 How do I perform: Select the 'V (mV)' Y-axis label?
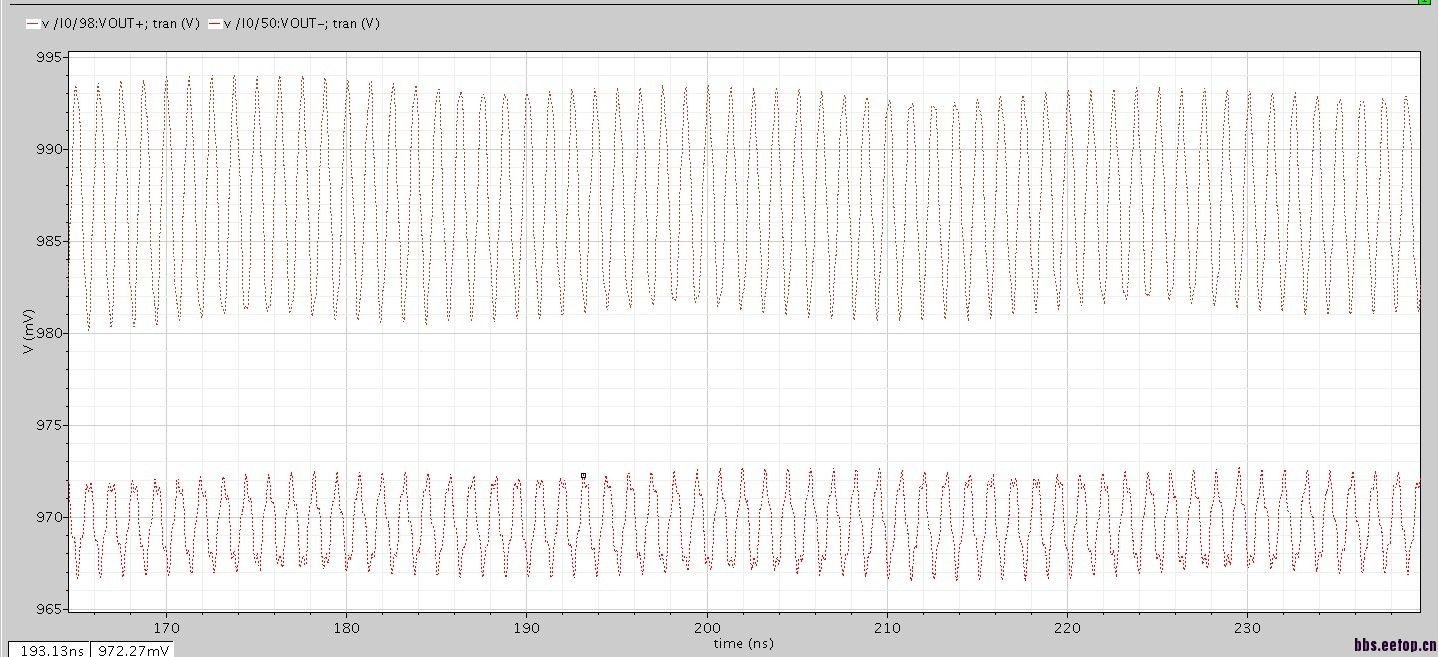coord(31,332)
